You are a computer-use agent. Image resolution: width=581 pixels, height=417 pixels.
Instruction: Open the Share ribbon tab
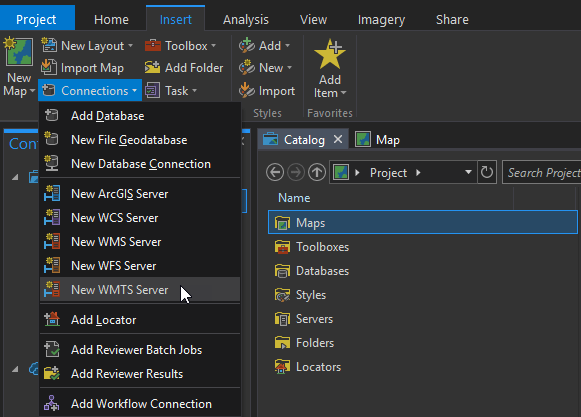(452, 19)
